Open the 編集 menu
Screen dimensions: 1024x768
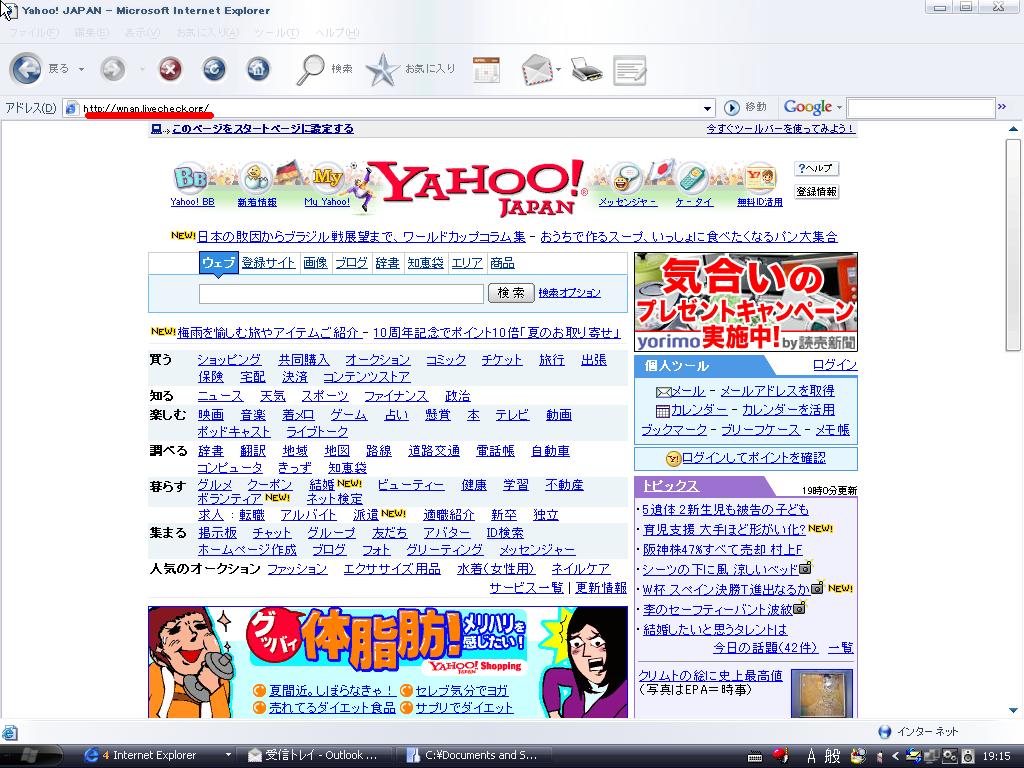point(91,33)
